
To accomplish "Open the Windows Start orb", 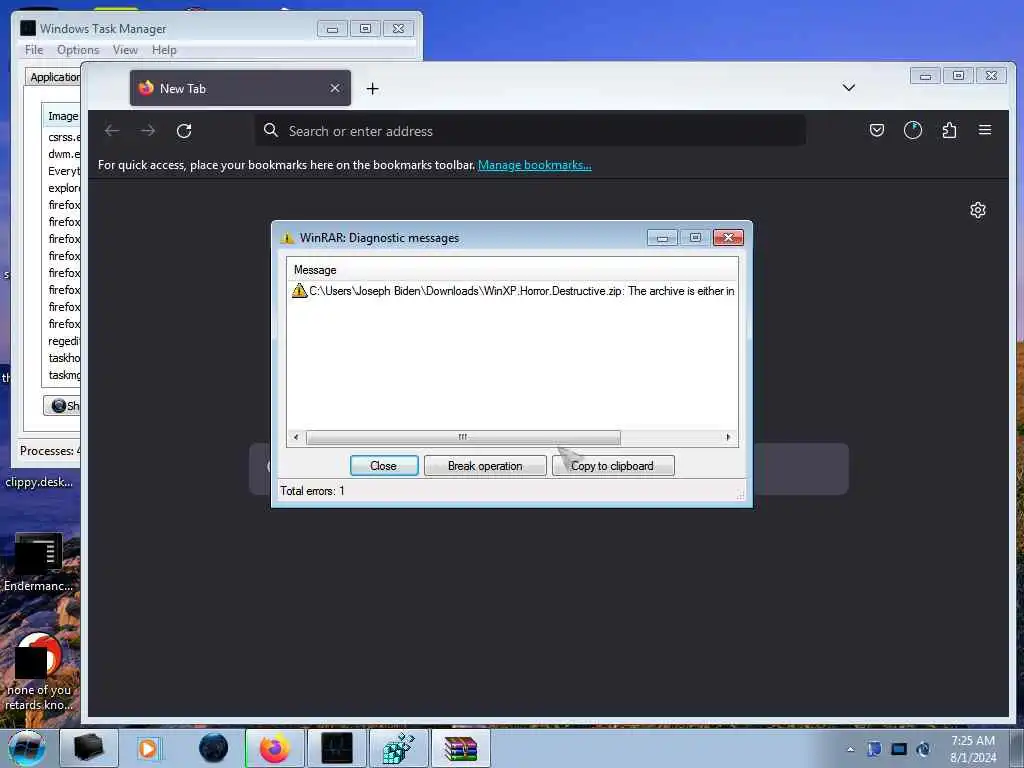I will [27, 748].
